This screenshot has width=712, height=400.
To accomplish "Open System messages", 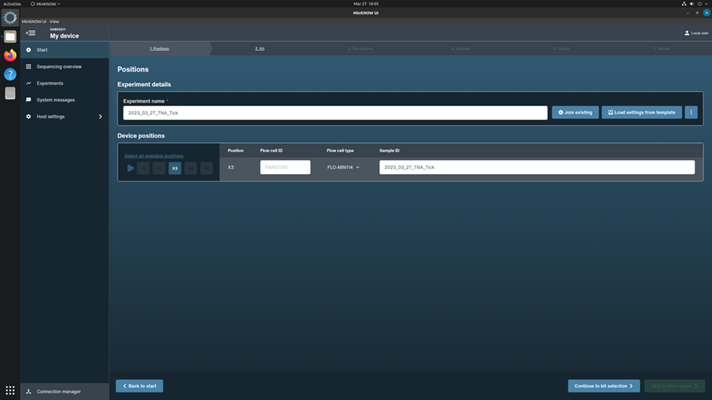I will pos(57,100).
